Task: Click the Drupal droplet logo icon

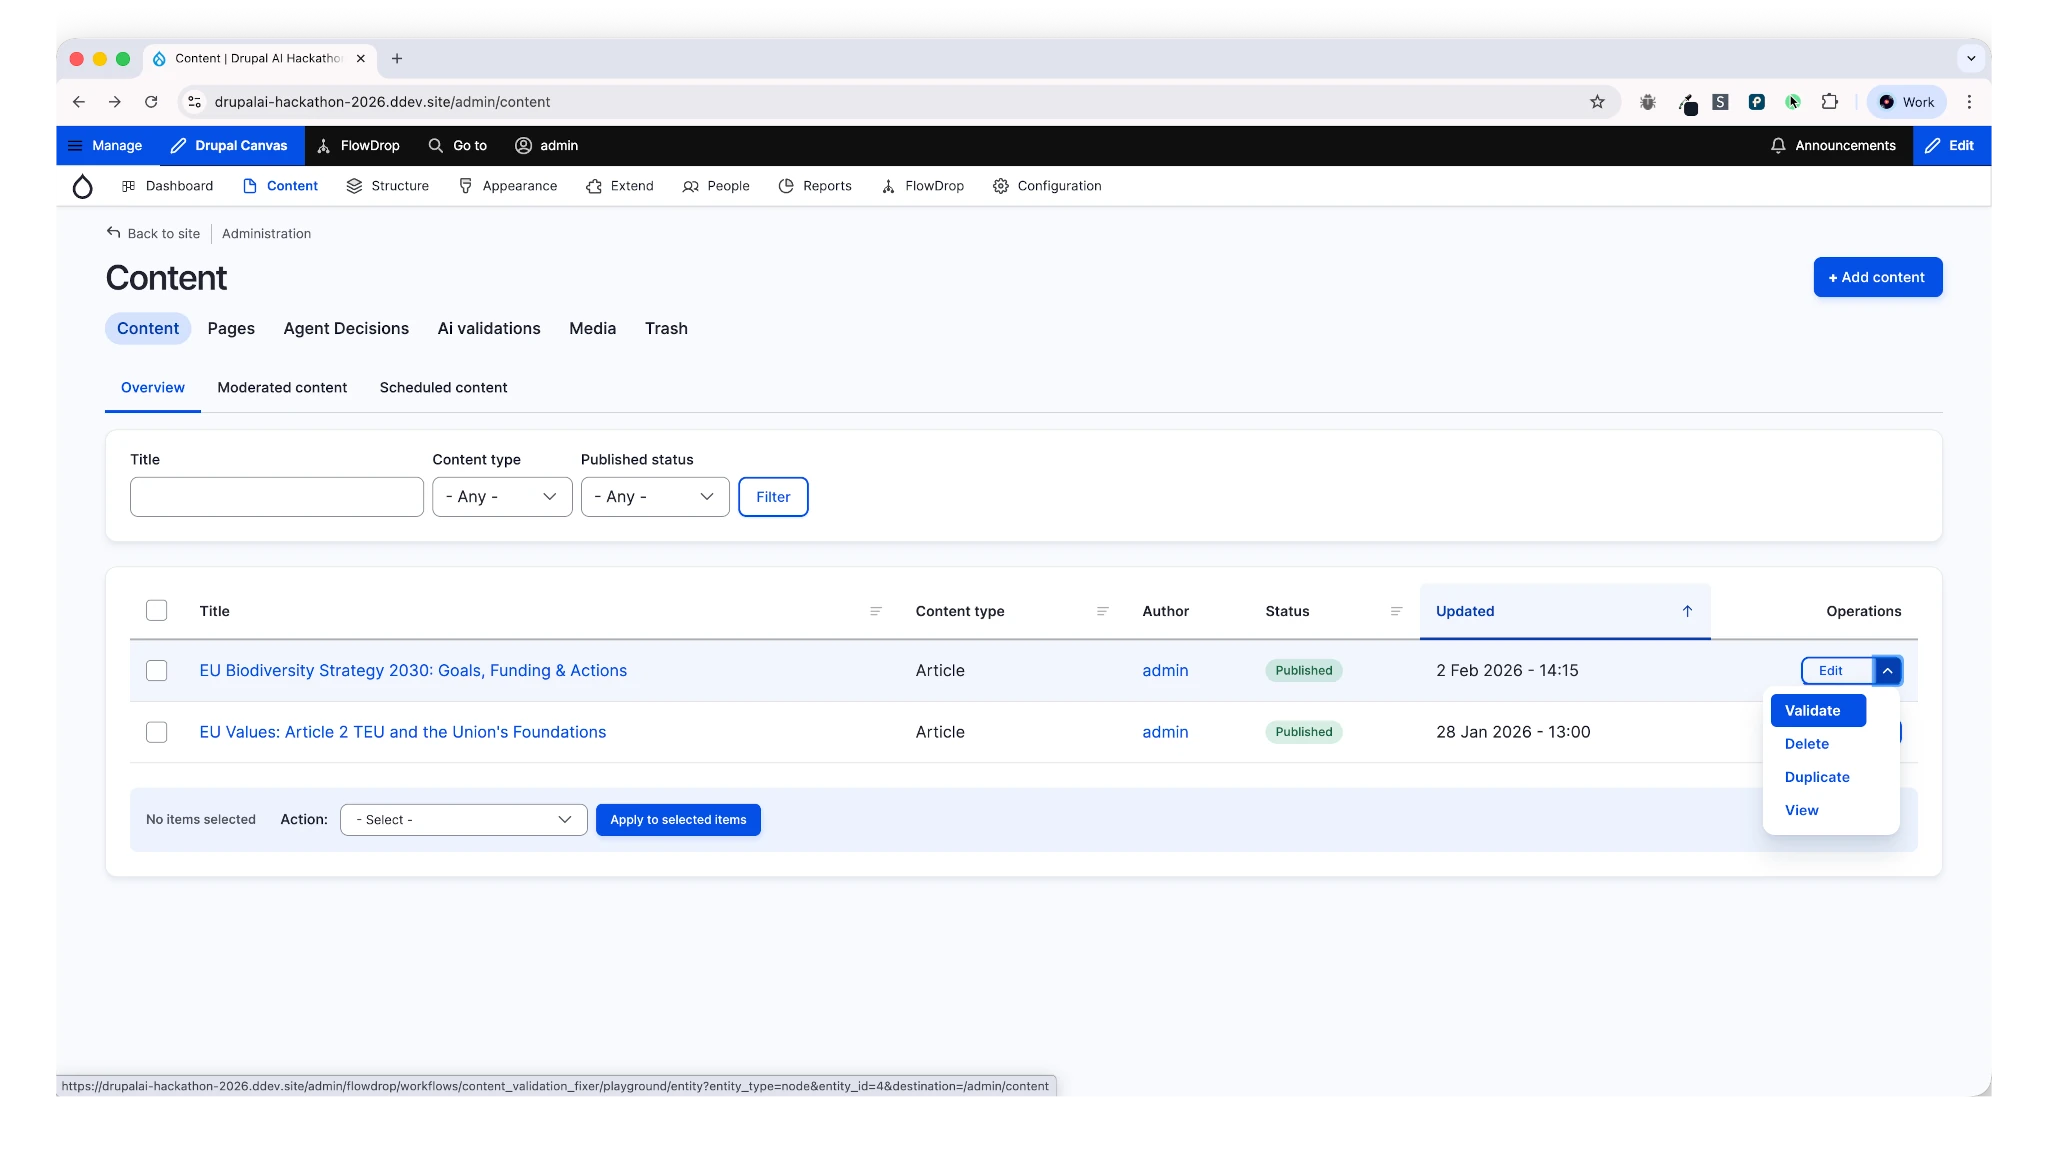Action: point(82,186)
